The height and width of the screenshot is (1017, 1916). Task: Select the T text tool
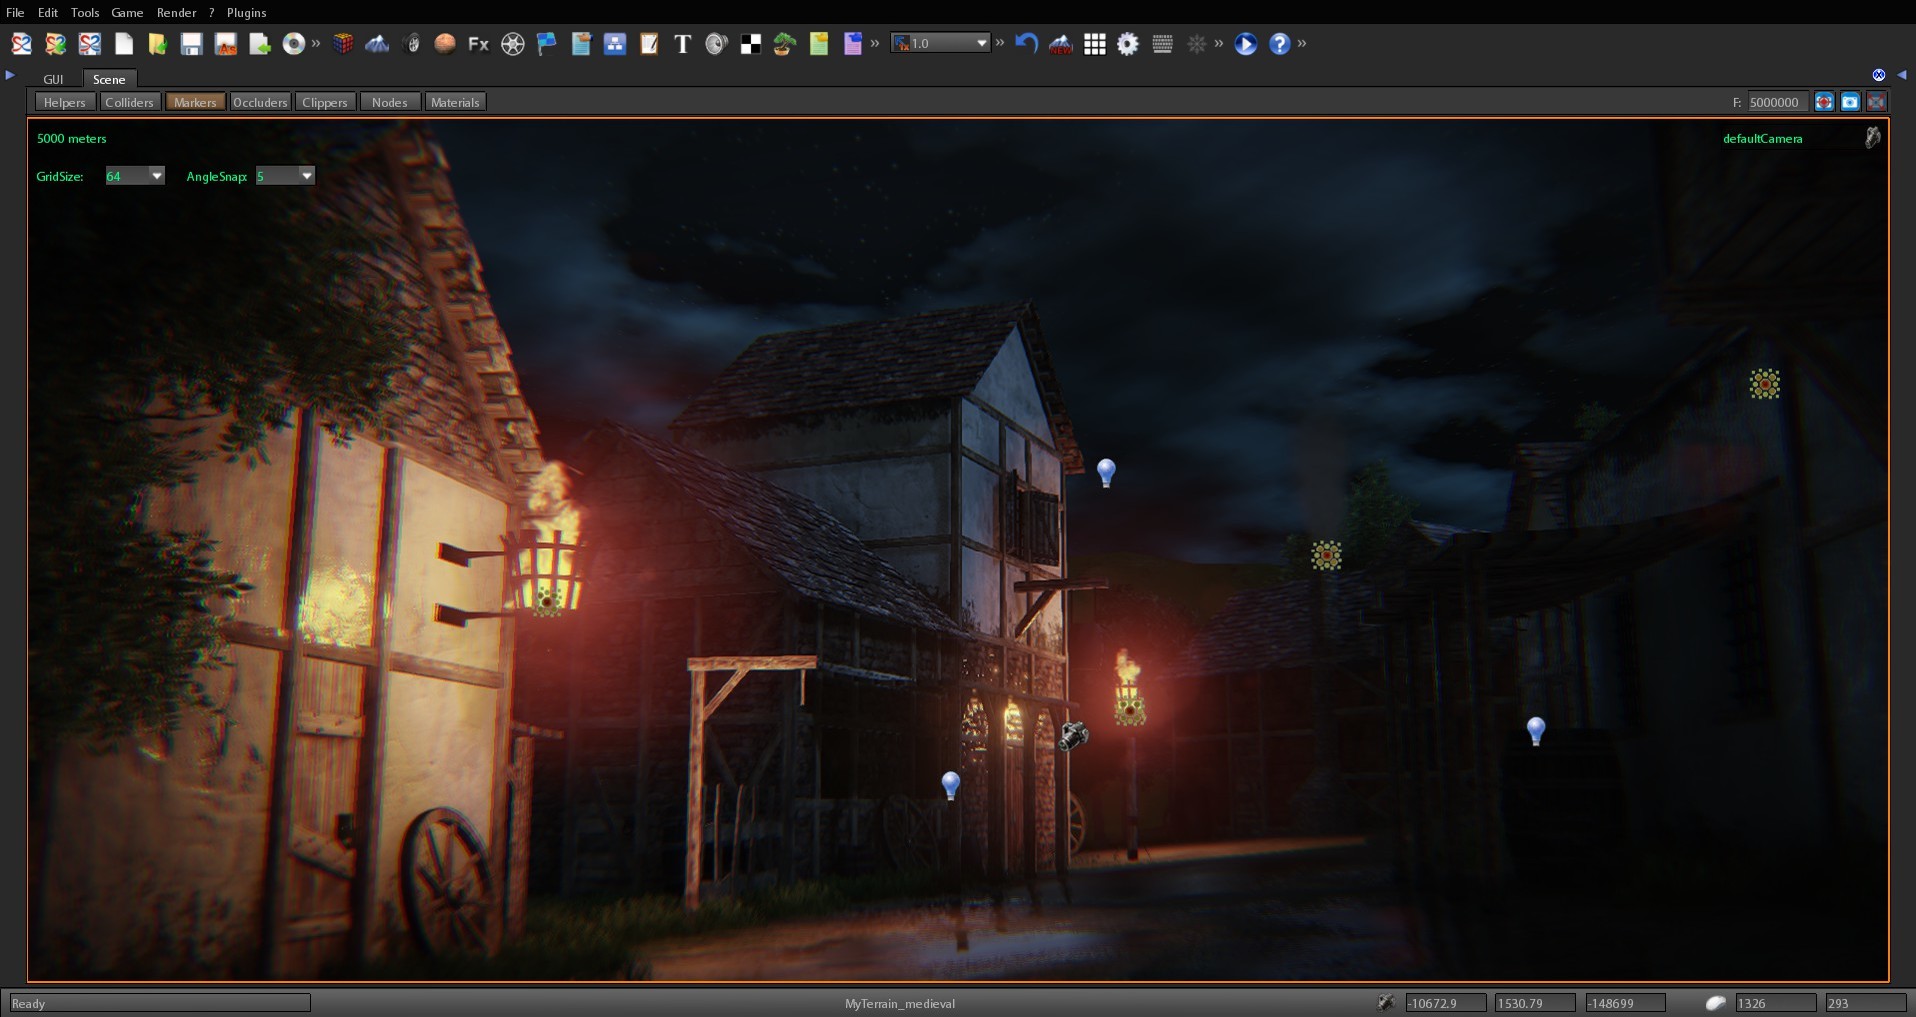(681, 44)
